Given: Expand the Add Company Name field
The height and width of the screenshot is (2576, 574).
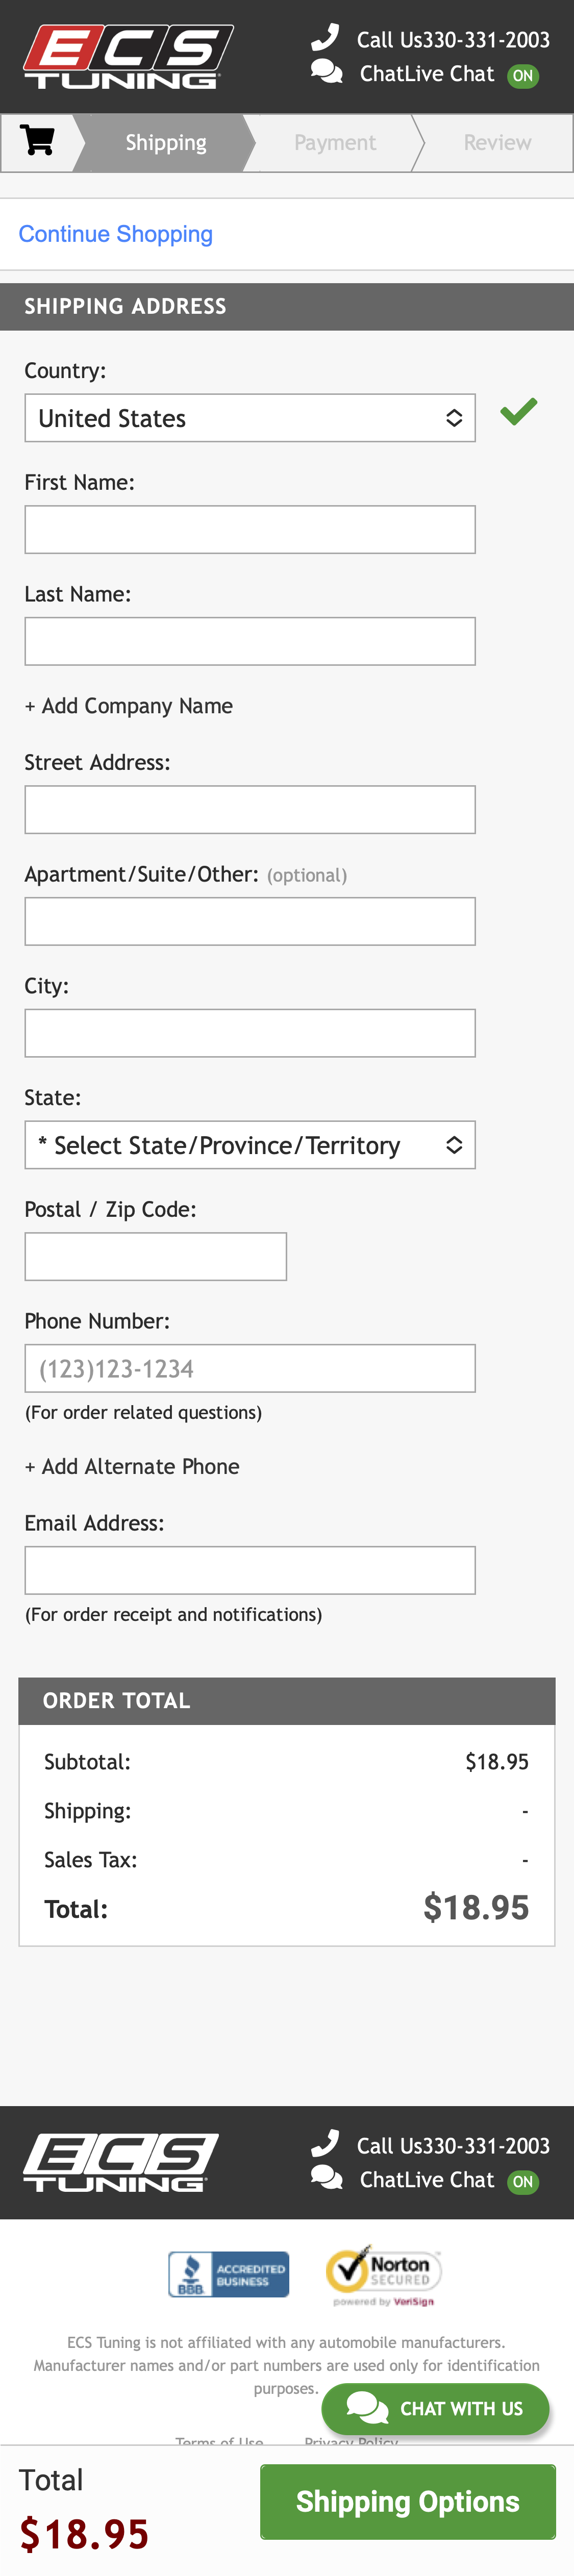Looking at the screenshot, I should coord(128,705).
